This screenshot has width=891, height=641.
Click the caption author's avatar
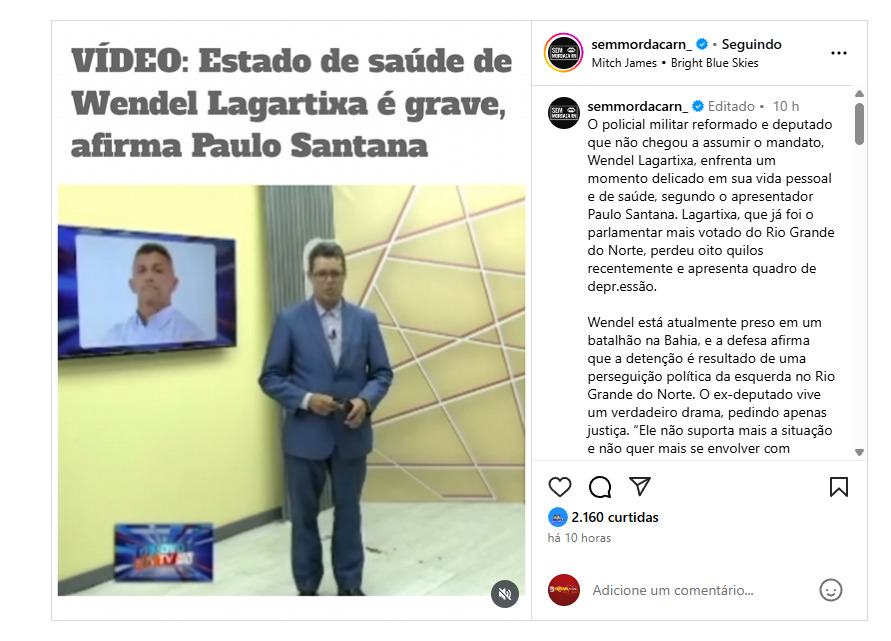pyautogui.click(x=564, y=113)
